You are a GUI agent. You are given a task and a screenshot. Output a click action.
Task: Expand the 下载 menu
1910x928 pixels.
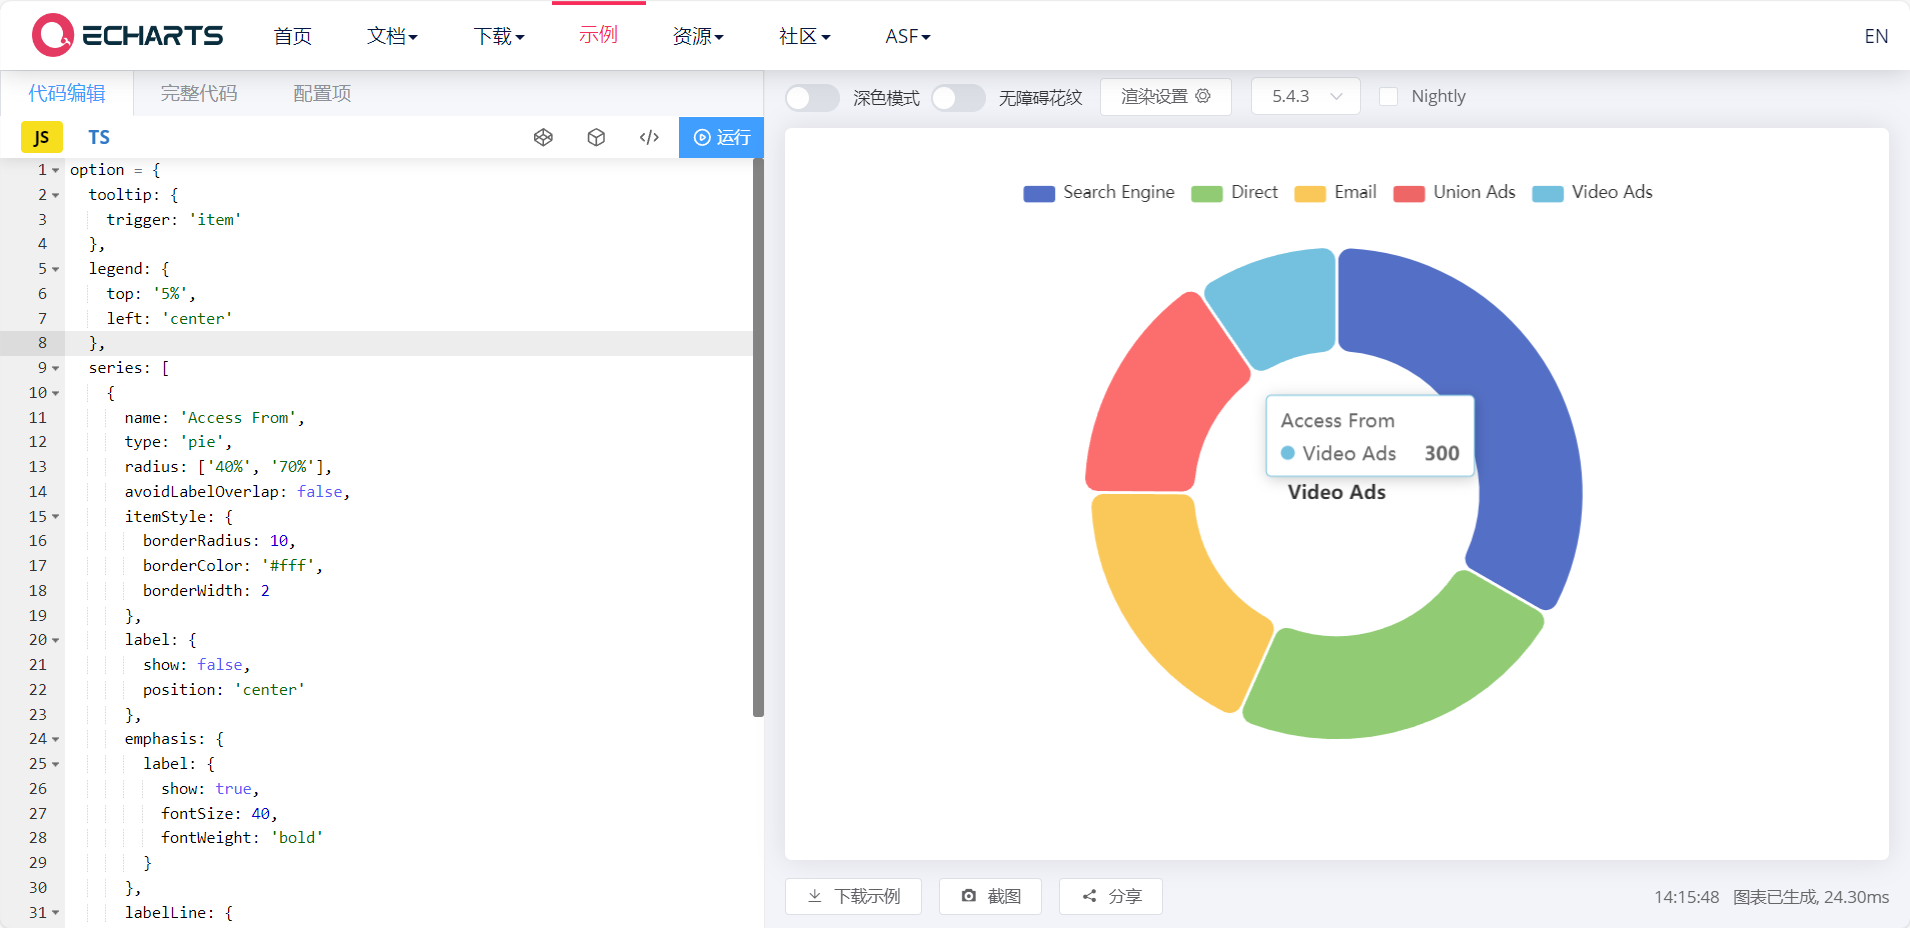coord(498,36)
